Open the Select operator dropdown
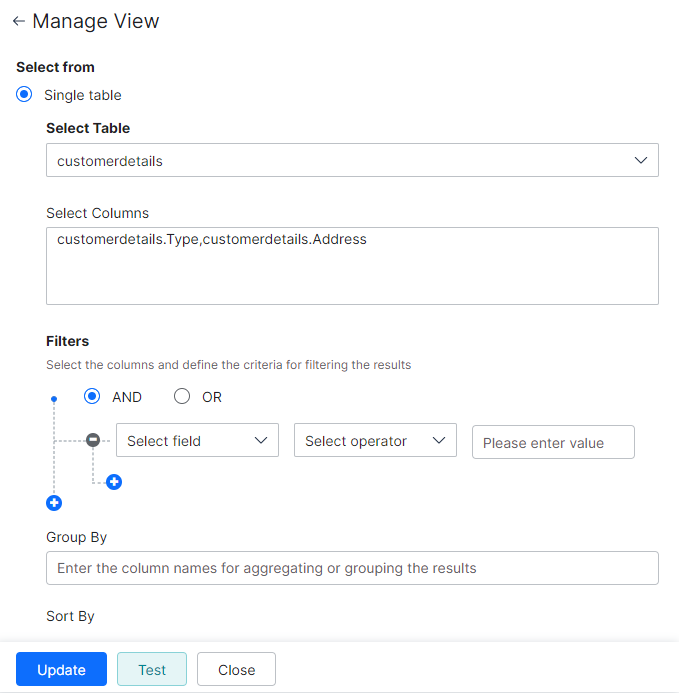The image size is (679, 693). (x=375, y=441)
